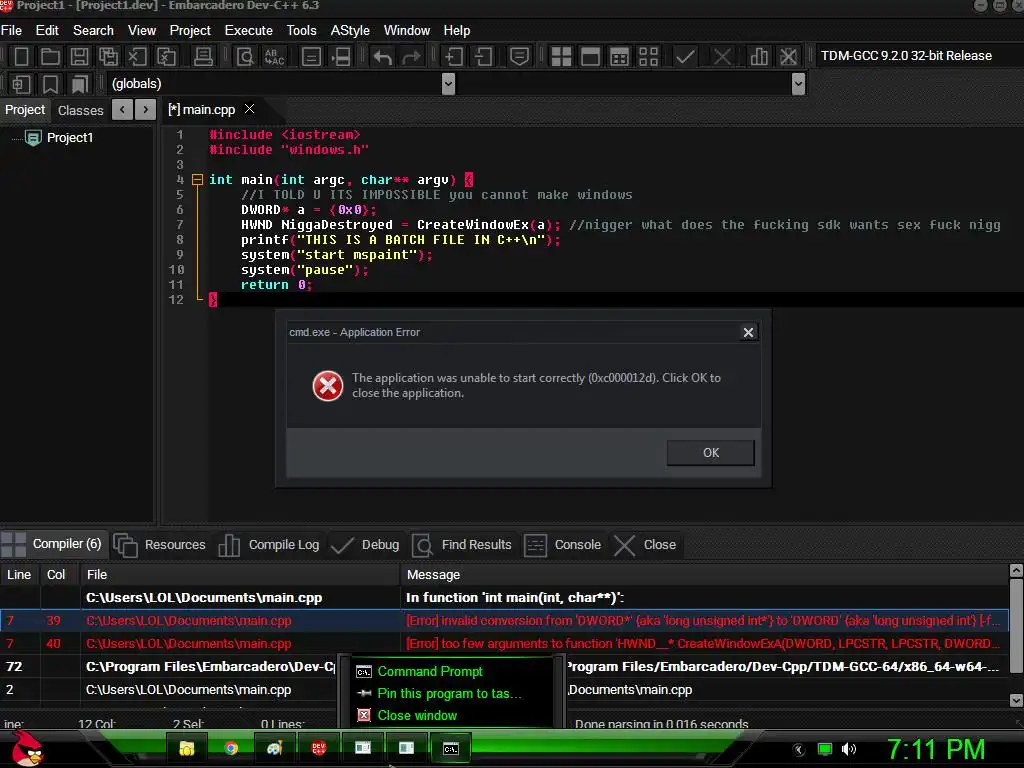Open Find with the magnifier toolbar icon

pyautogui.click(x=245, y=56)
